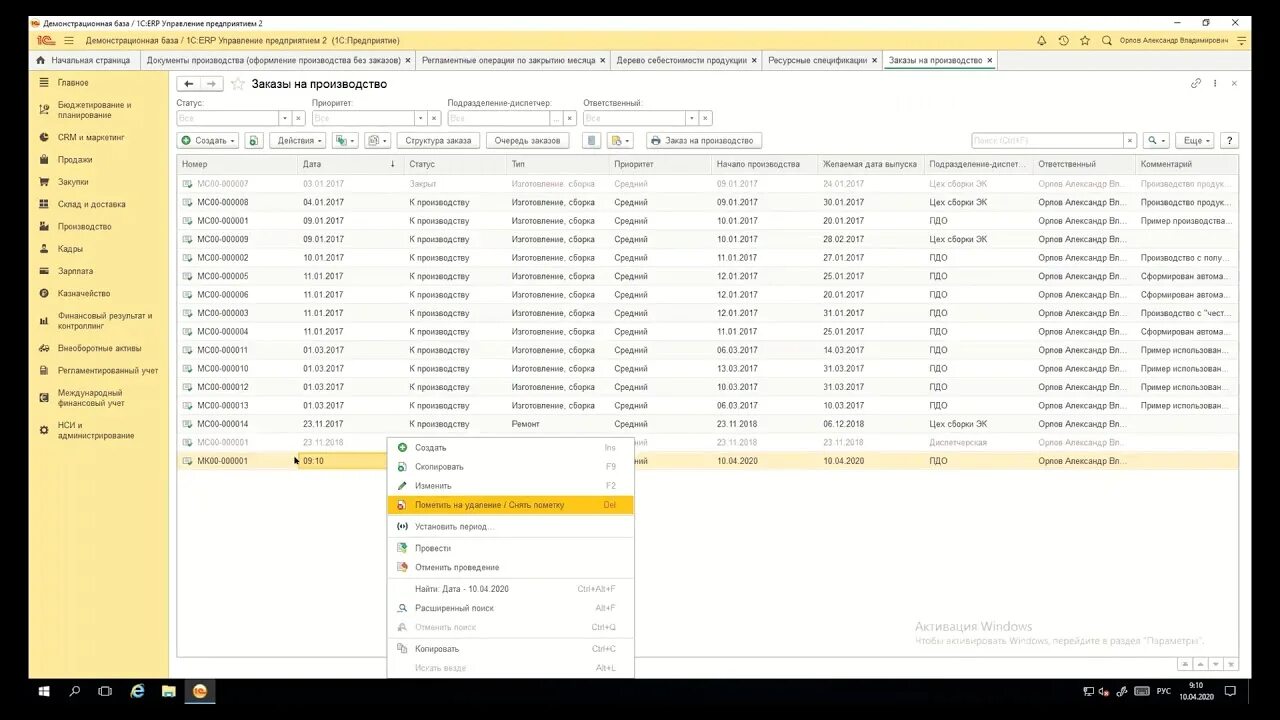Click the Статус filter input field
This screenshot has height=720, width=1280.
coord(227,118)
